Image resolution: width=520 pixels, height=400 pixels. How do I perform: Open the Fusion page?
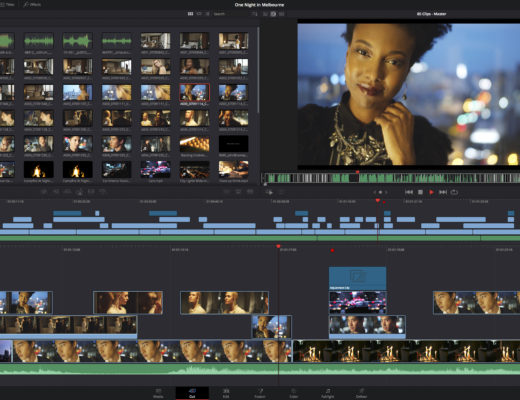tap(260, 393)
